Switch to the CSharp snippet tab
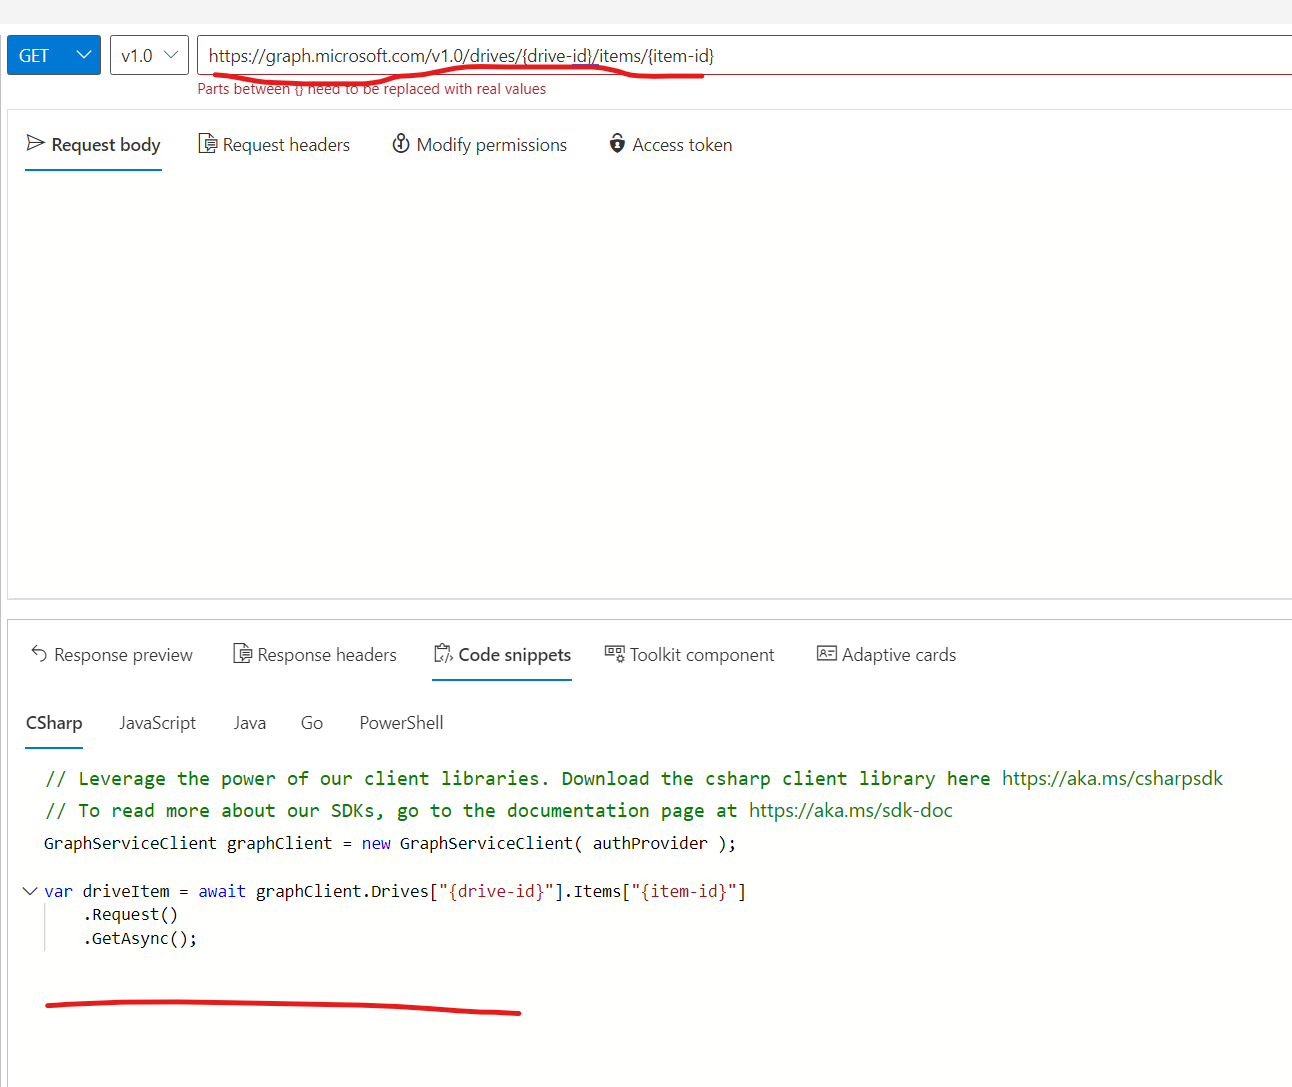This screenshot has width=1292, height=1087. point(54,722)
